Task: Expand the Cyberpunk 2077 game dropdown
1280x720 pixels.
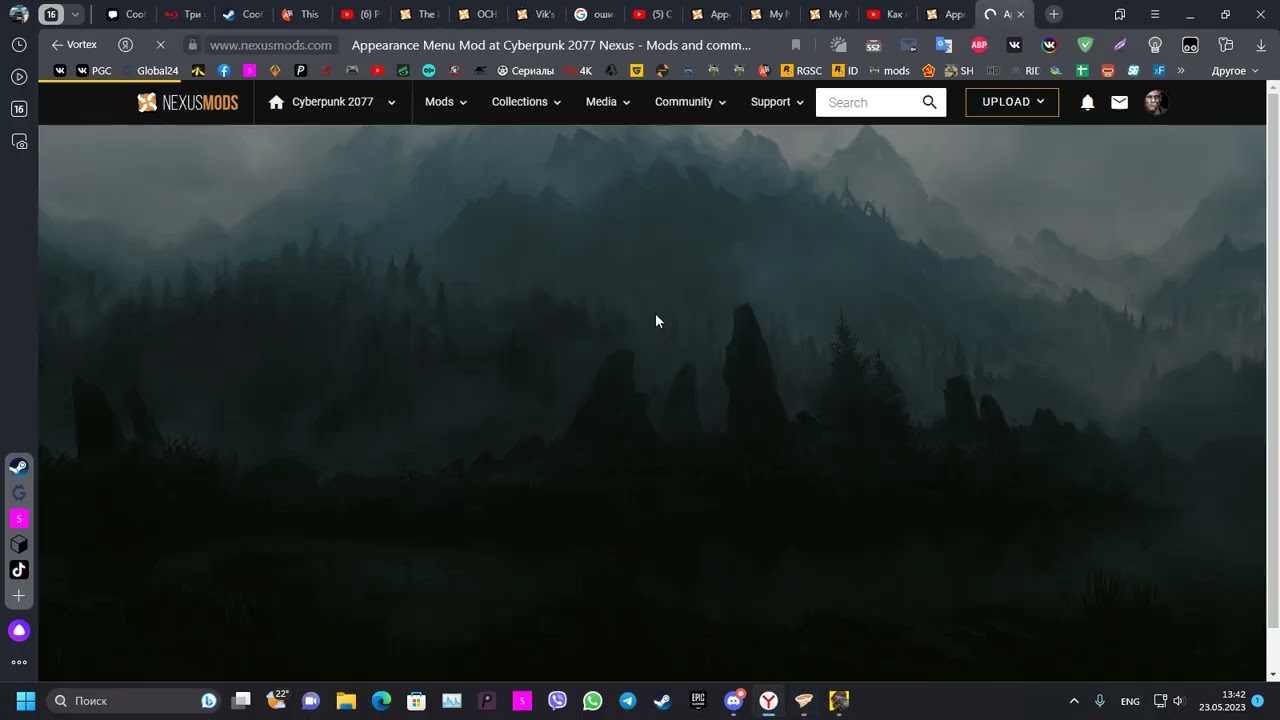Action: tap(391, 103)
